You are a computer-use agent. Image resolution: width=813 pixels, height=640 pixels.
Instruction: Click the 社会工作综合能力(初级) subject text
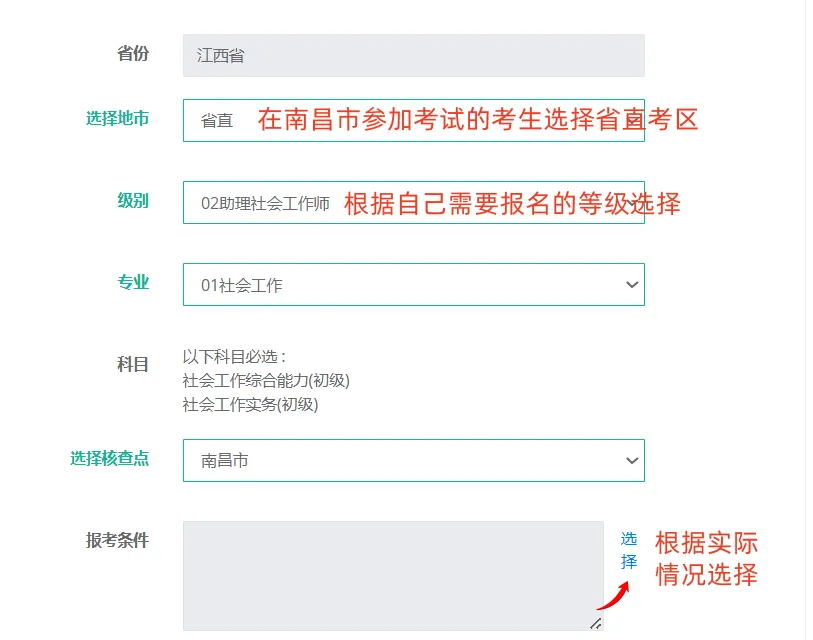tap(266, 381)
